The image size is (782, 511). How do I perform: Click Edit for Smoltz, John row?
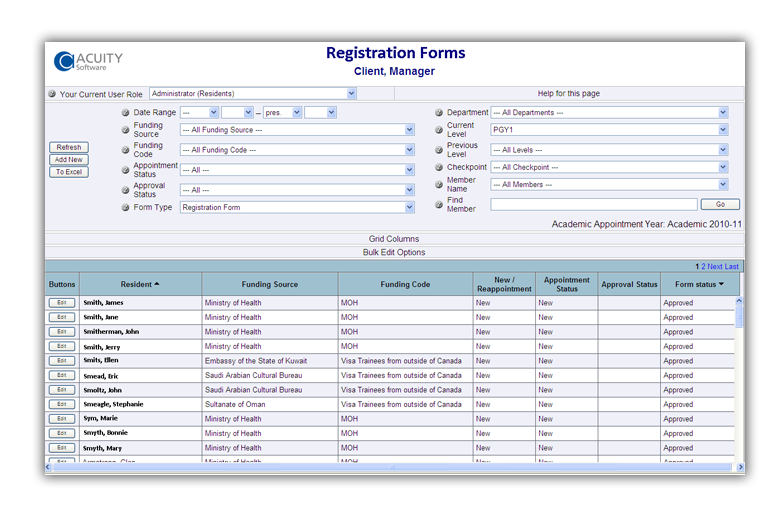62,389
